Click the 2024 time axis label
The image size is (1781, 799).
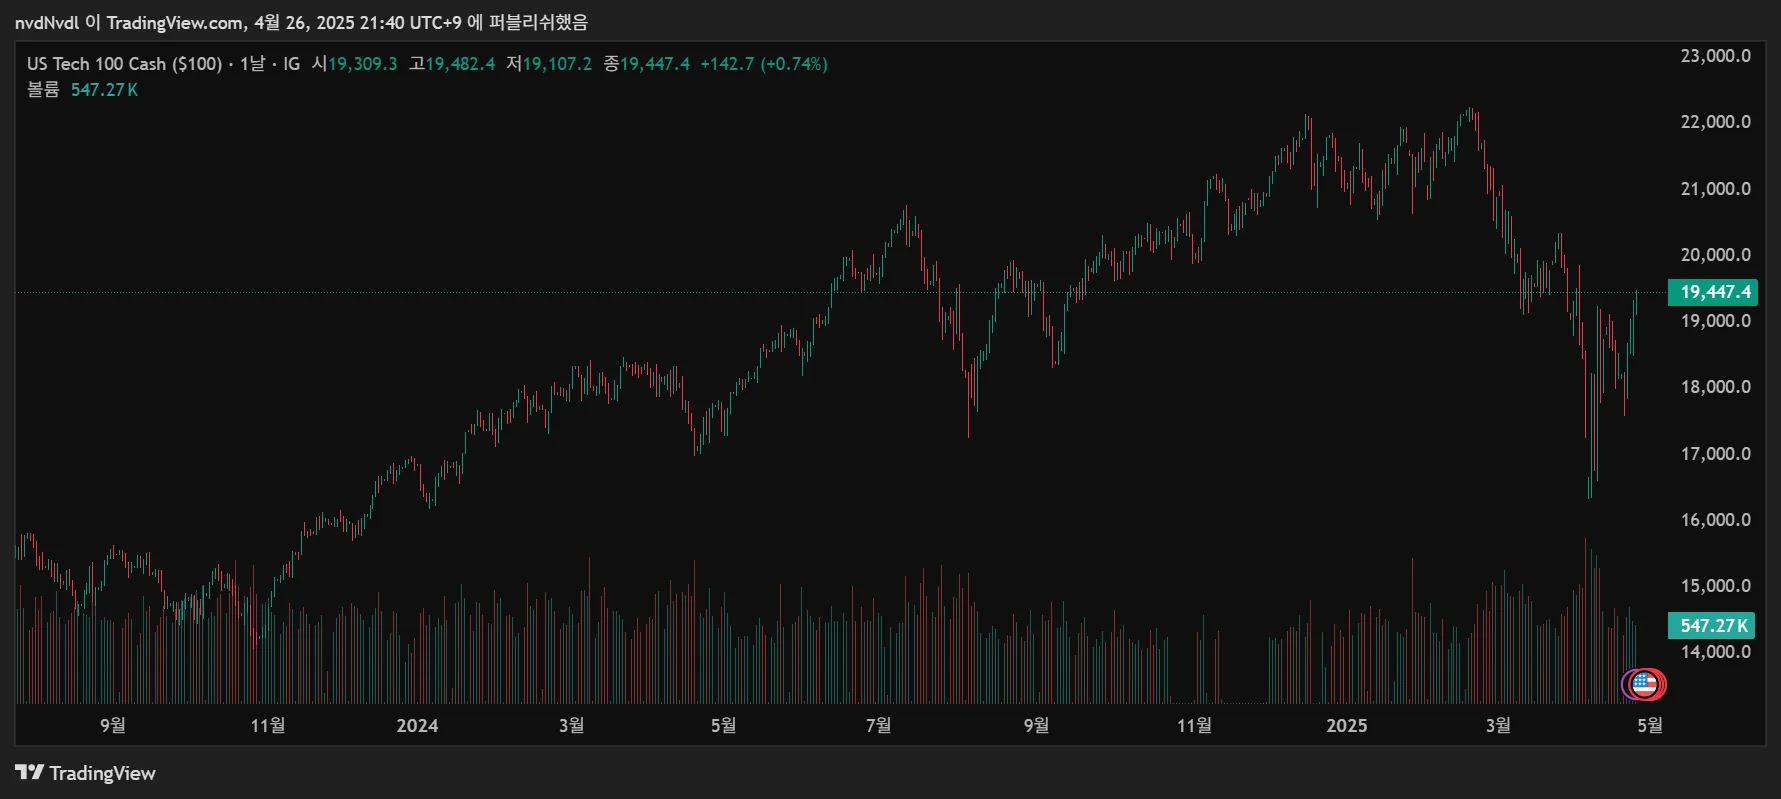[x=417, y=726]
